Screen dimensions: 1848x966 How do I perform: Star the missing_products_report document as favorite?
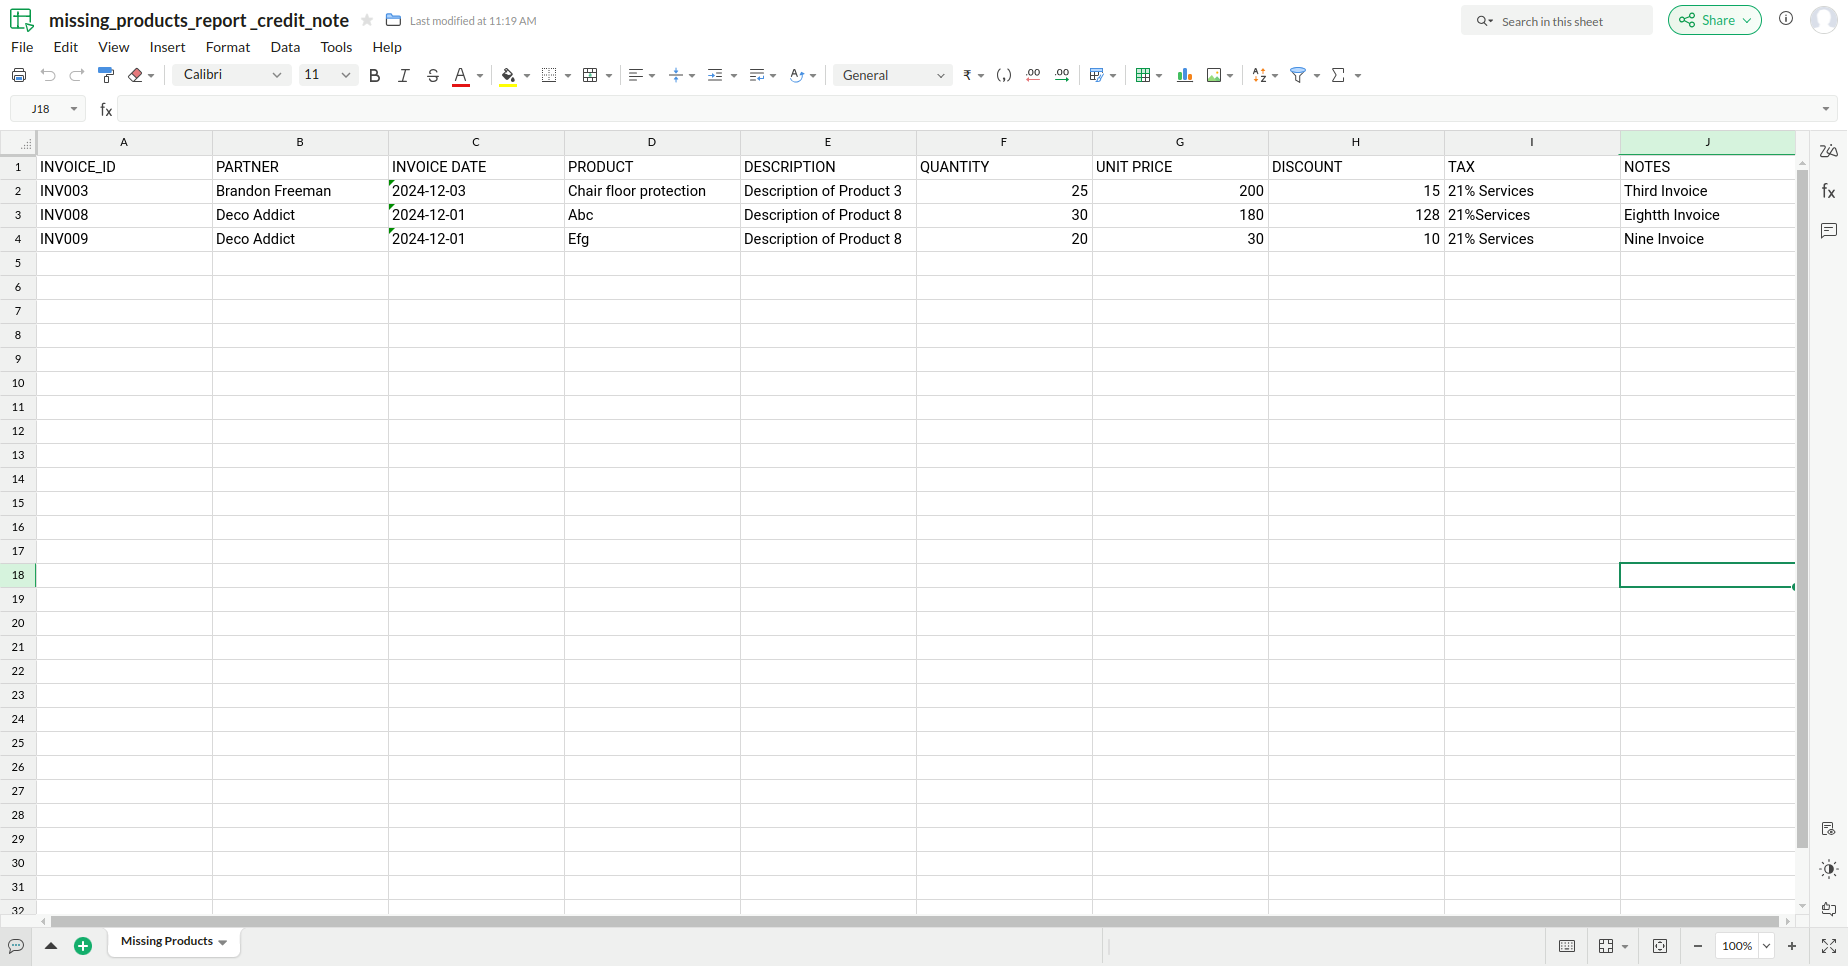(367, 20)
